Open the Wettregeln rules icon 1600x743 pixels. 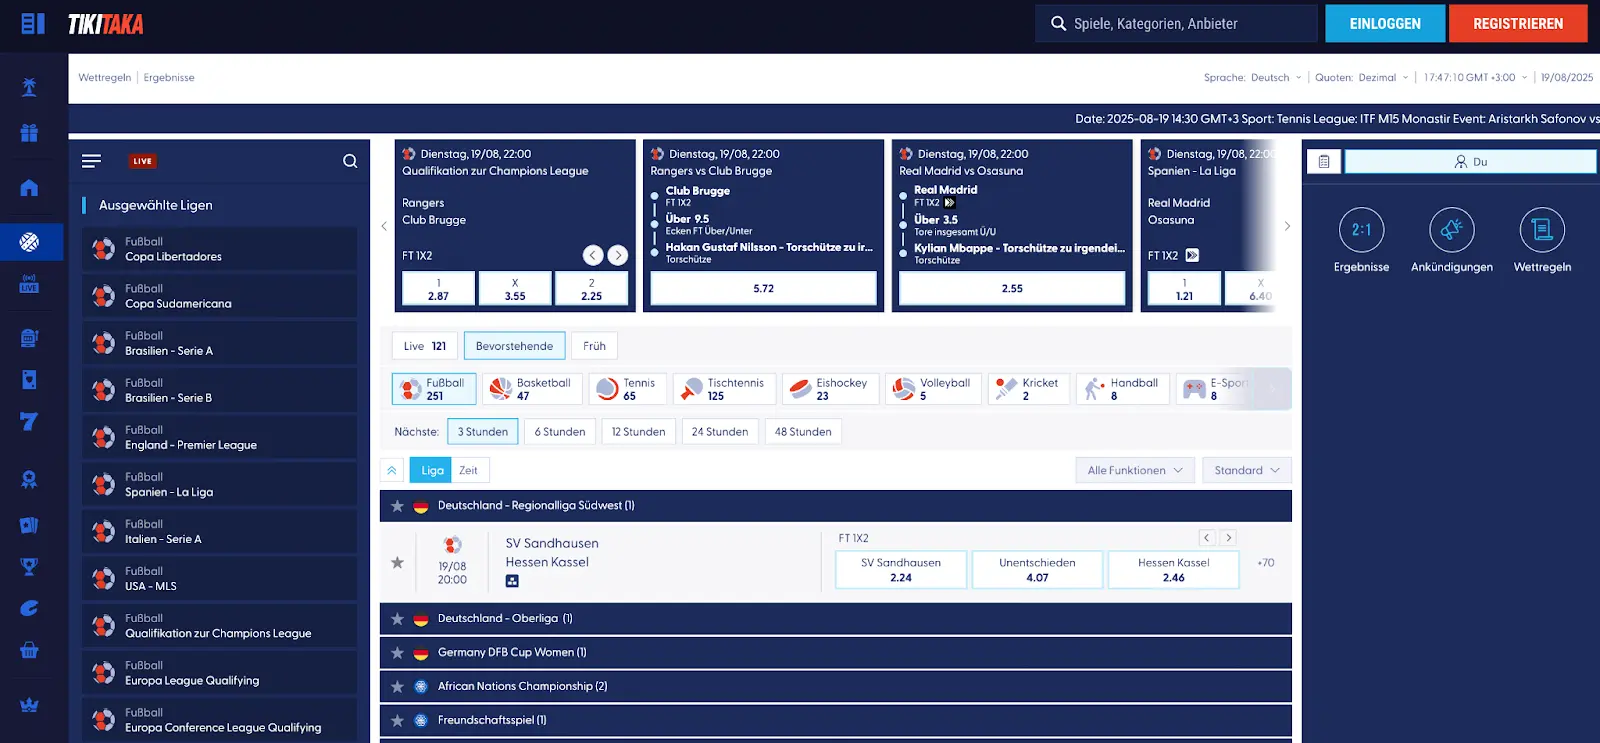(x=1541, y=230)
